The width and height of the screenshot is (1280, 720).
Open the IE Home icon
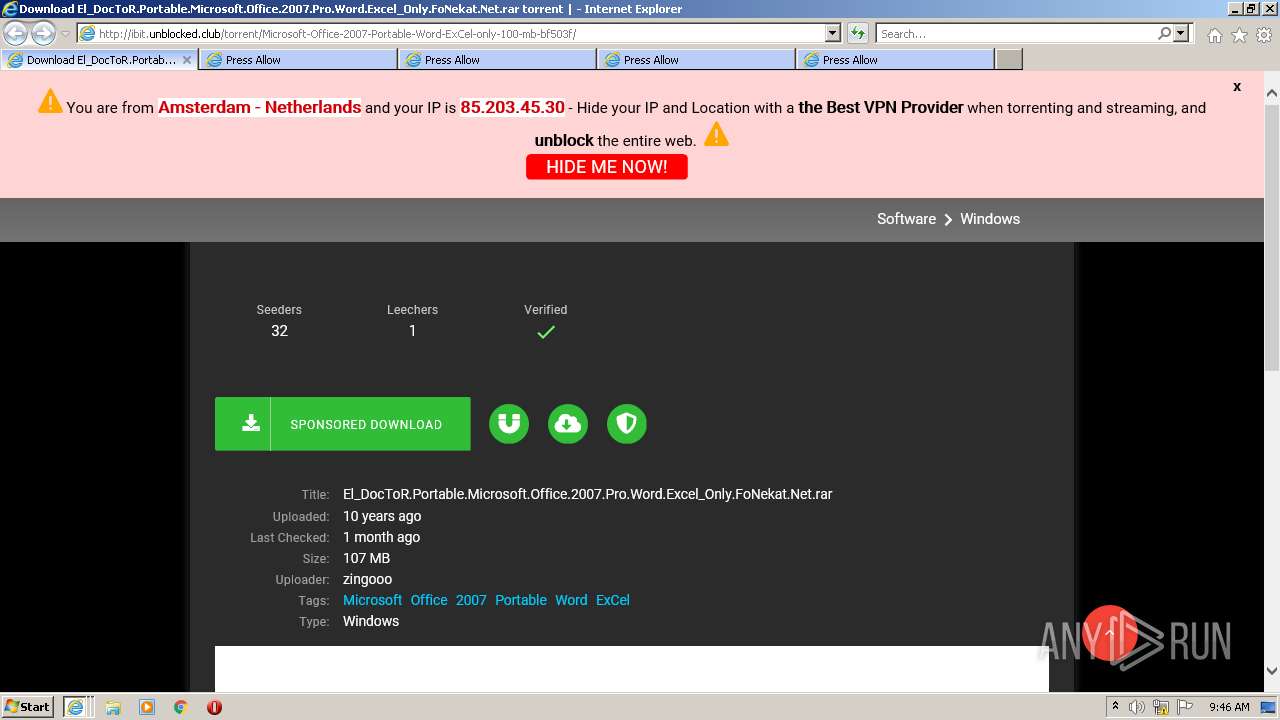pos(1214,35)
